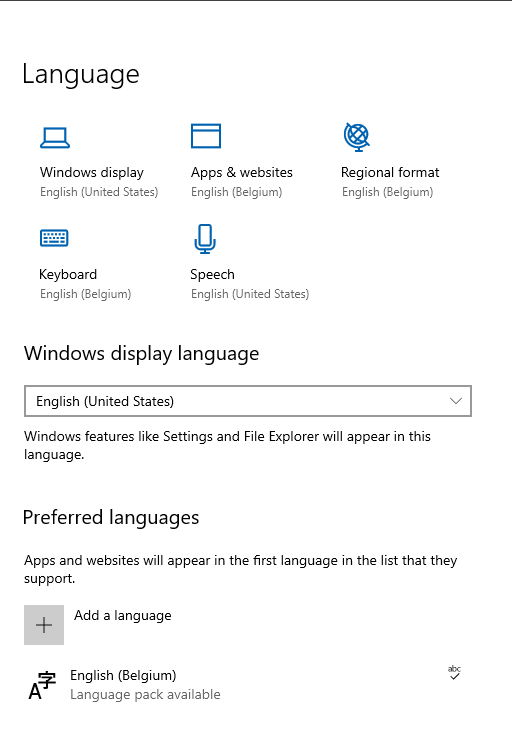
Task: Click English (Belgium) under Regional format
Action: pos(387,192)
